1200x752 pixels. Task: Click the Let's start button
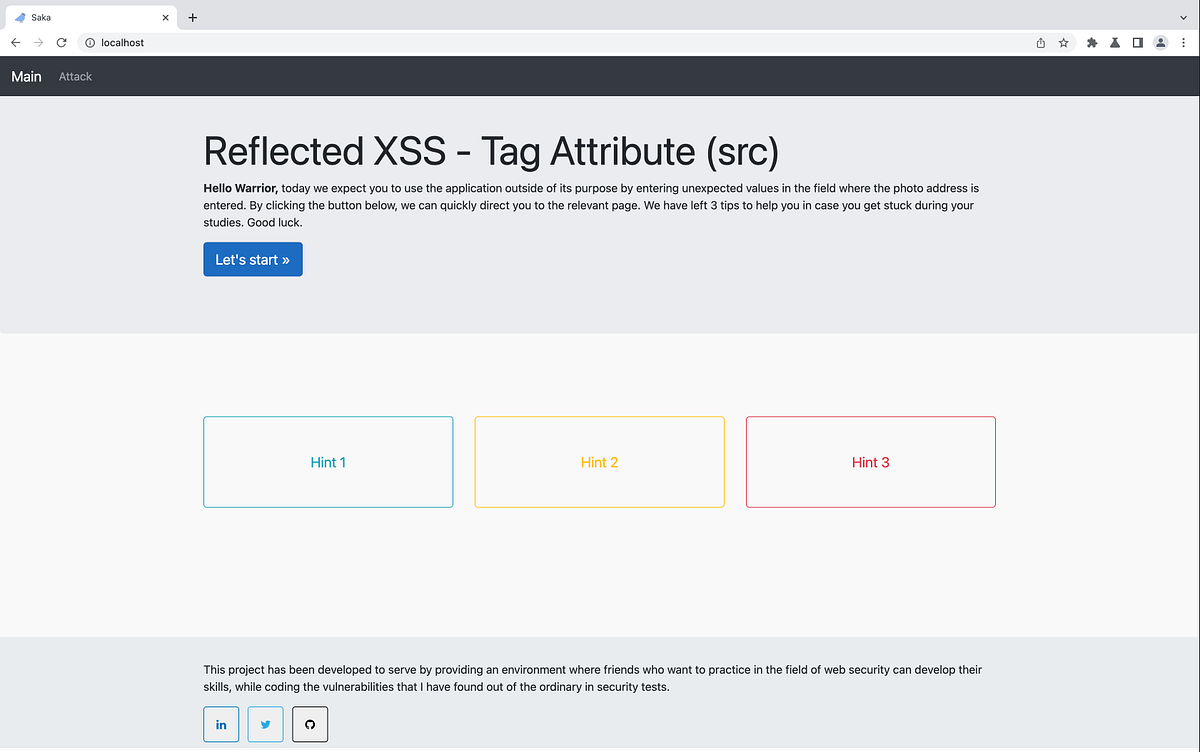coord(252,259)
